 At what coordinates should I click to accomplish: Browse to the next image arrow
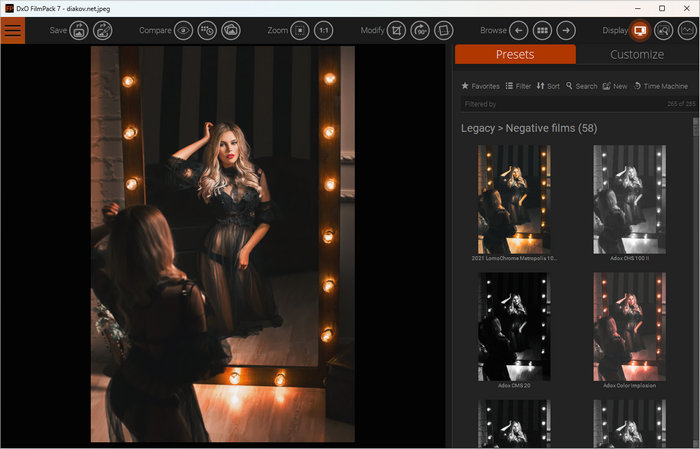pos(566,30)
